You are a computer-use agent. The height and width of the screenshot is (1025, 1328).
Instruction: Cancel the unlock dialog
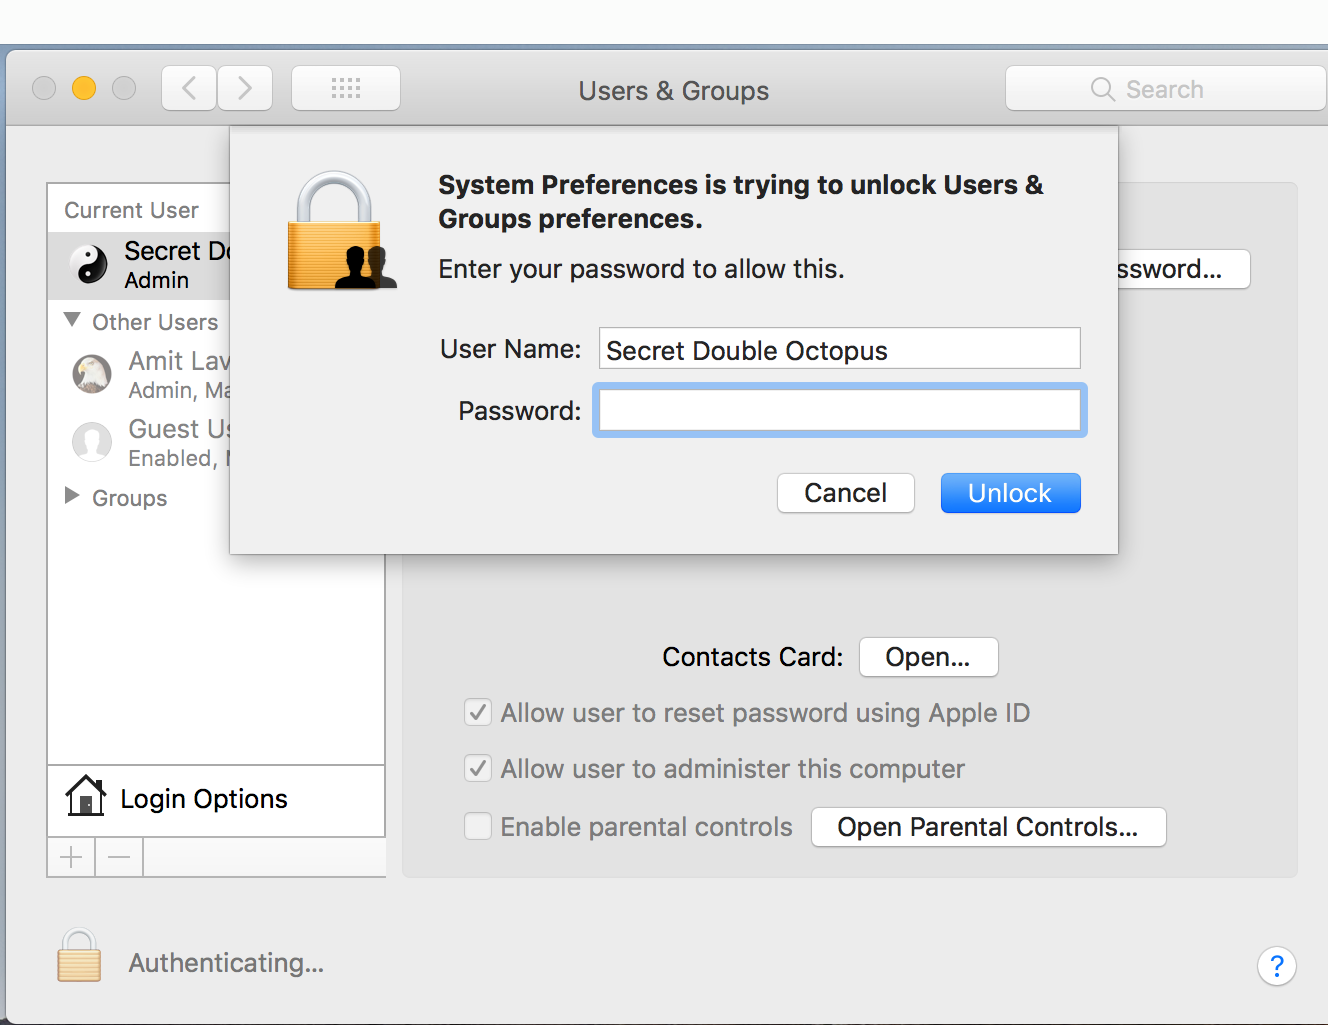click(846, 493)
